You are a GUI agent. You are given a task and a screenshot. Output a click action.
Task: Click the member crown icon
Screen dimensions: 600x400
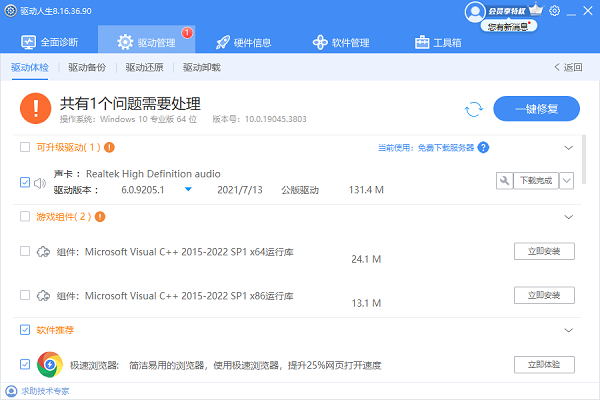click(x=535, y=9)
